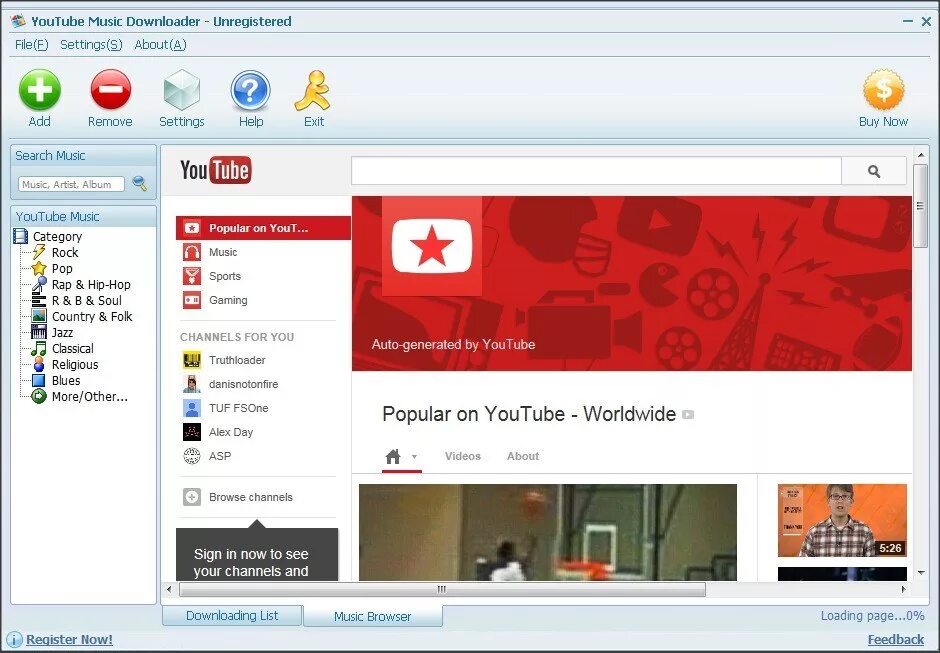Click the Music, Artist, Album search field
The height and width of the screenshot is (653, 940).
coord(71,184)
